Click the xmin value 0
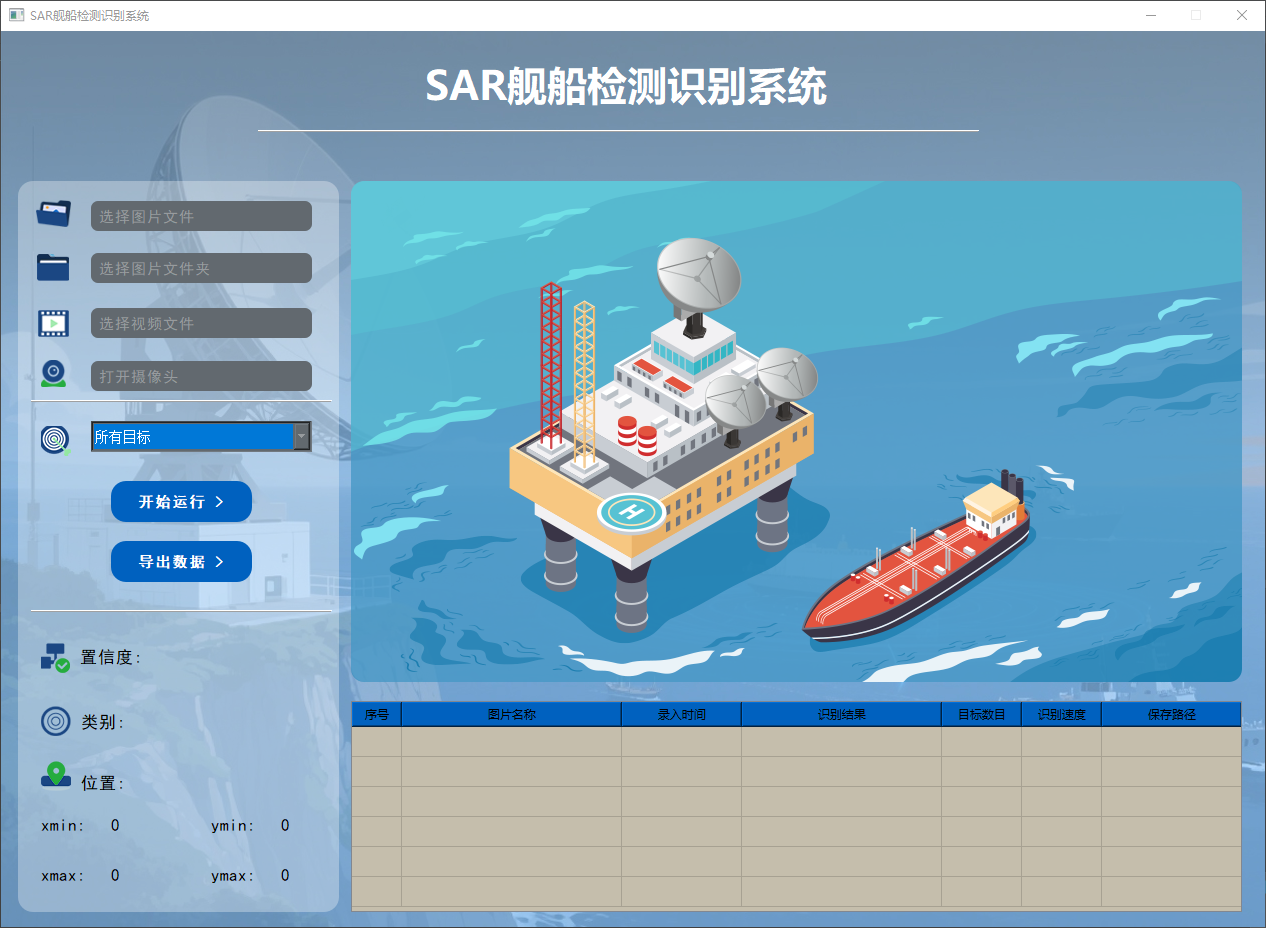The height and width of the screenshot is (928, 1266). pyautogui.click(x=115, y=825)
